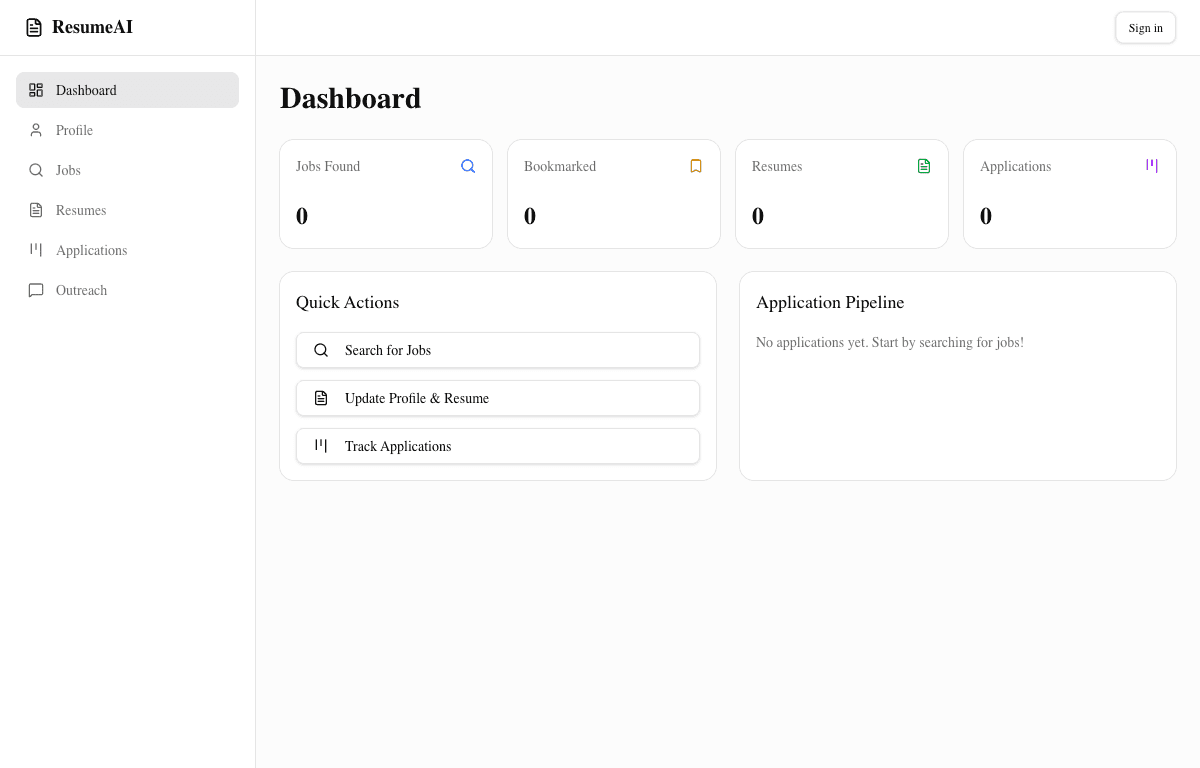The height and width of the screenshot is (768, 1200).
Task: Click the Application Pipeline empty state message
Action: [x=889, y=342]
